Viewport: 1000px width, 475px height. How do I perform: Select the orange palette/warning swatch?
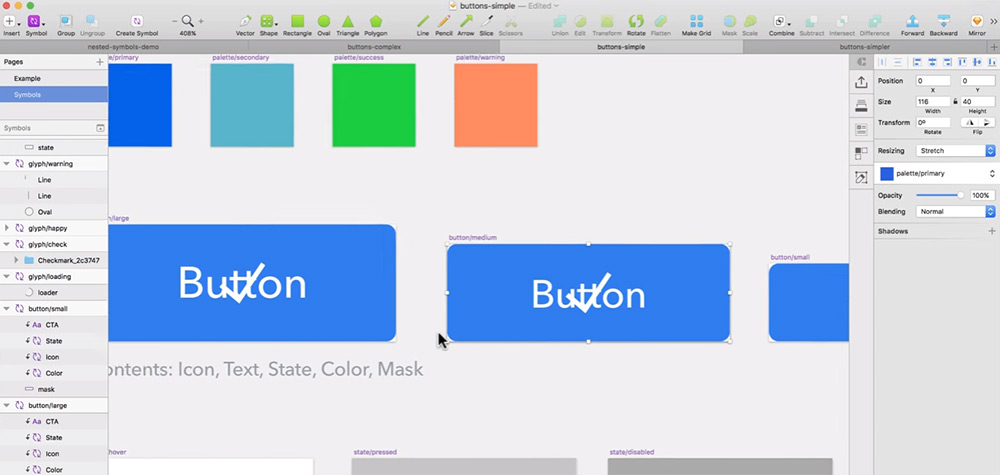[496, 105]
